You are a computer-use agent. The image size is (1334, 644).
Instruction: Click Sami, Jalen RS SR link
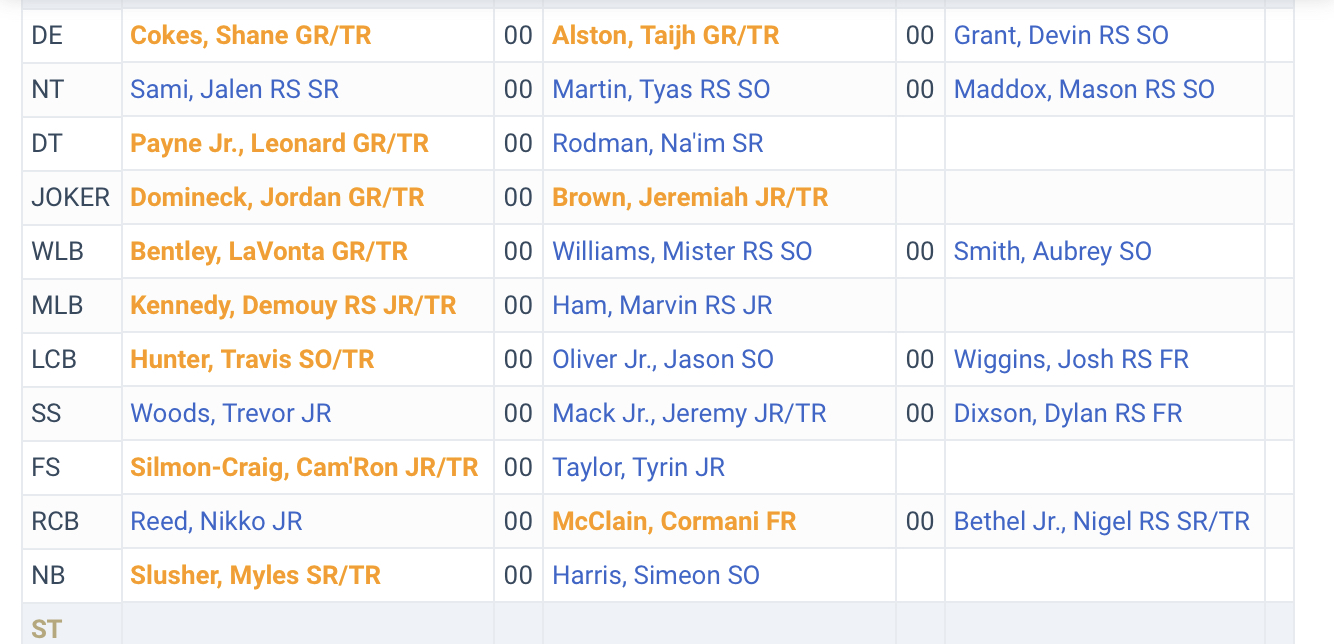coord(235,89)
